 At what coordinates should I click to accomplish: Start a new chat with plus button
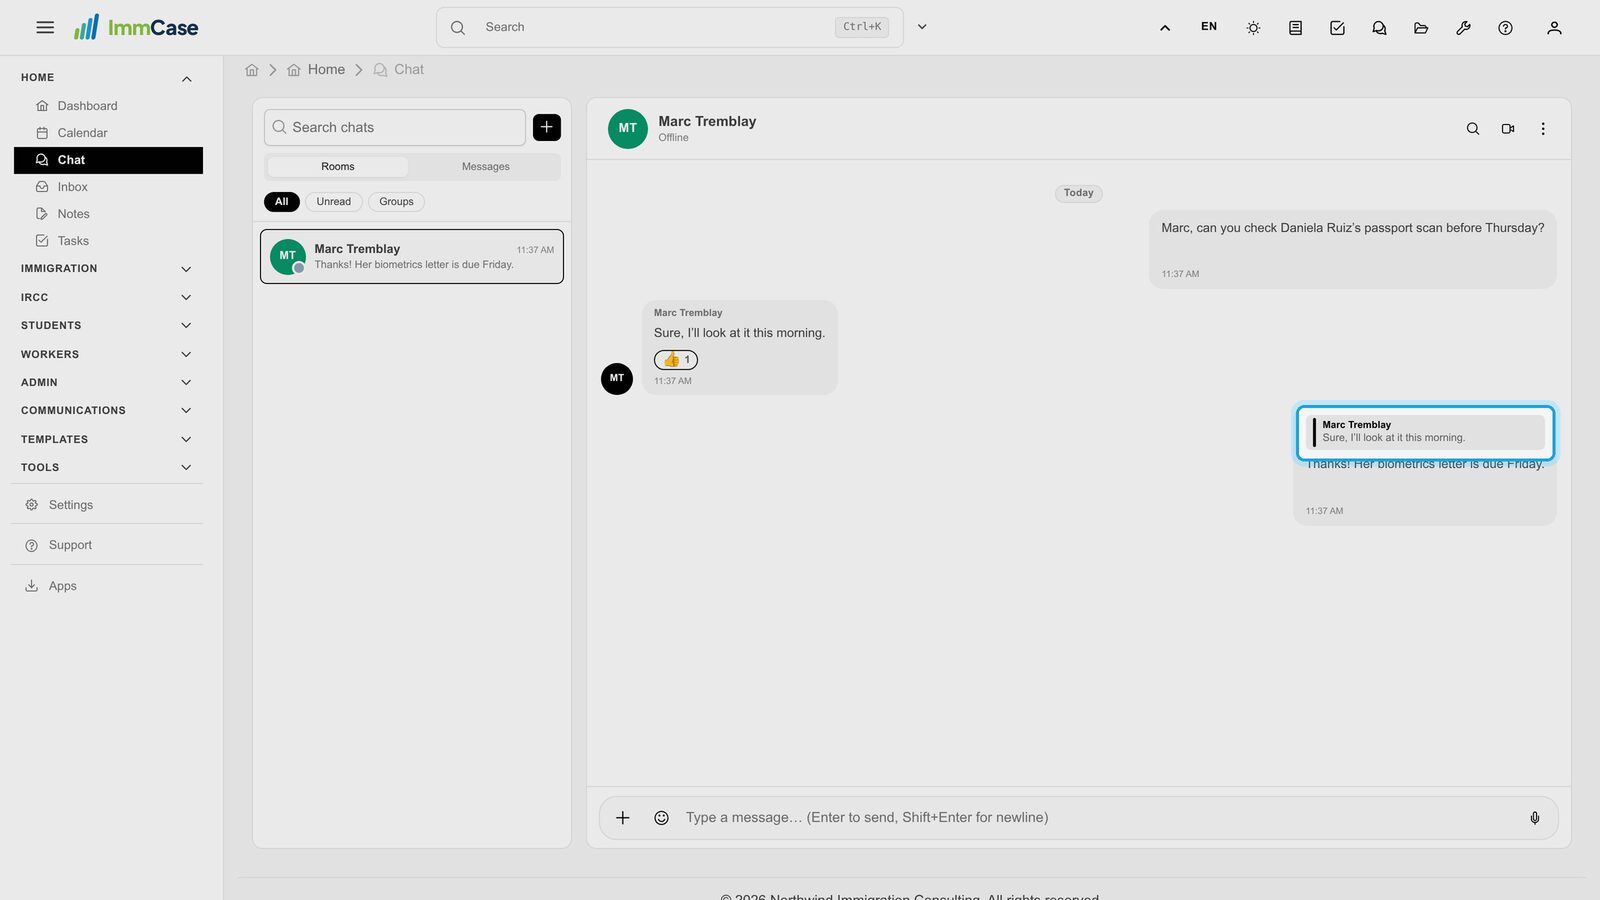(547, 127)
